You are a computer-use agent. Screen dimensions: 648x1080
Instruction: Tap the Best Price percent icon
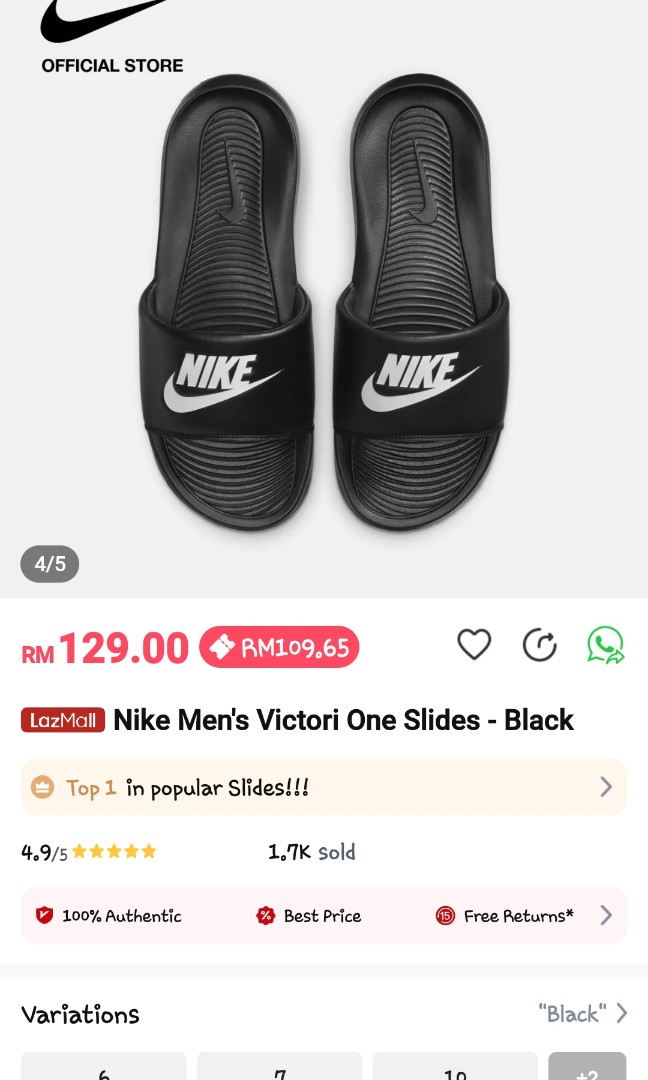(x=264, y=914)
